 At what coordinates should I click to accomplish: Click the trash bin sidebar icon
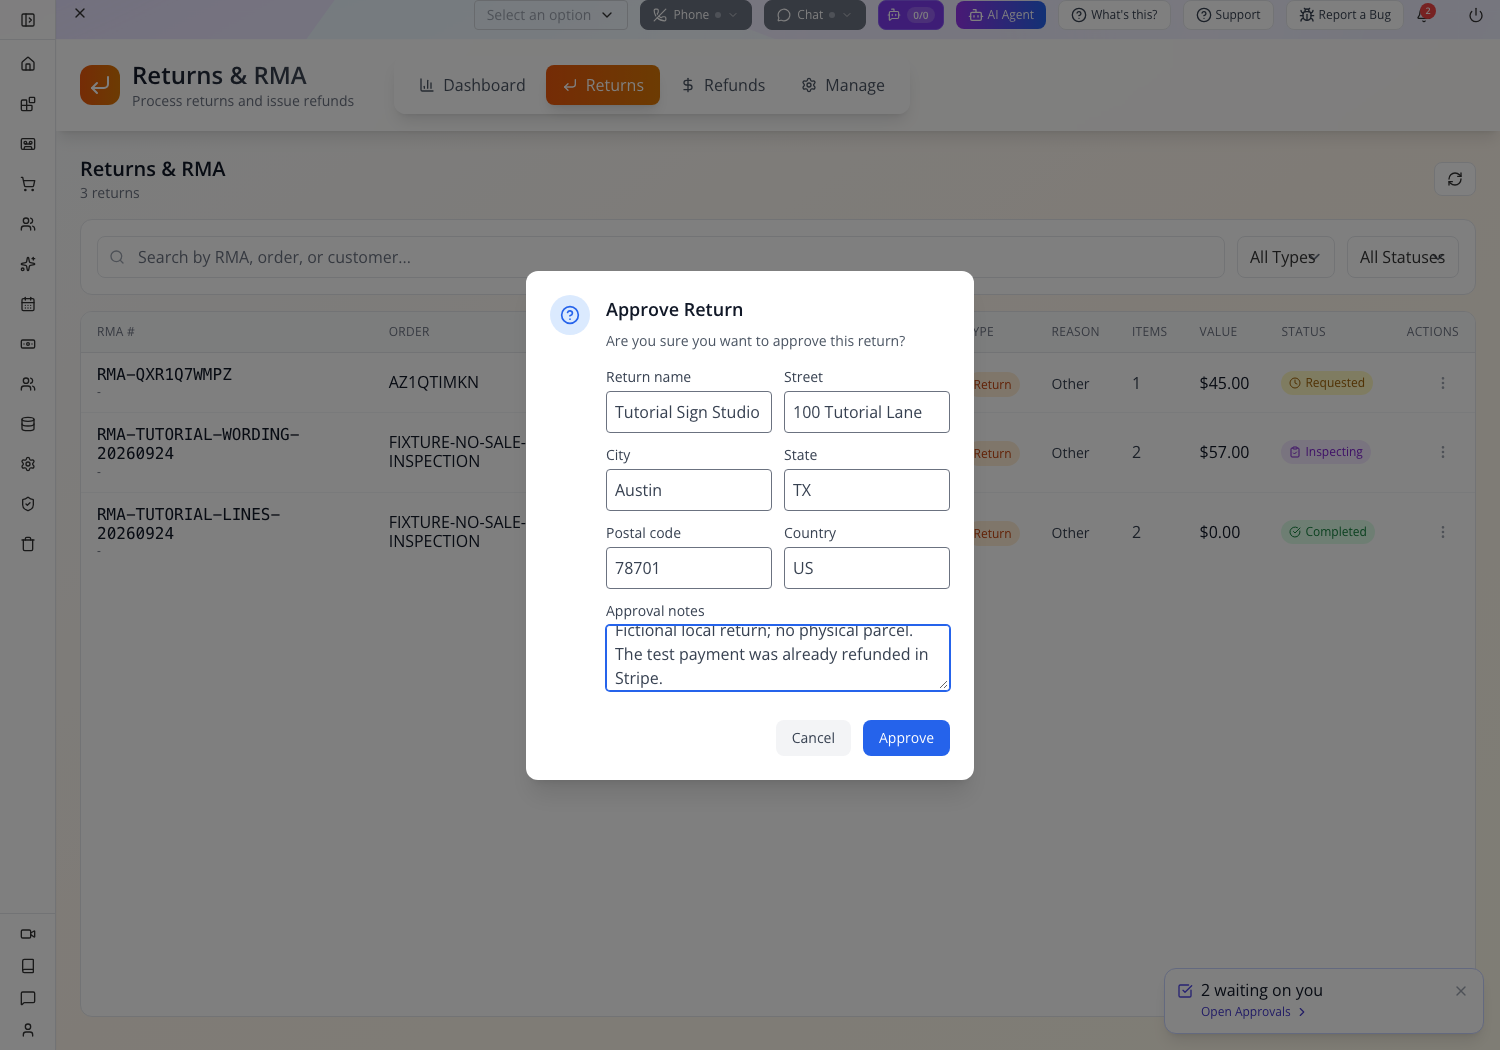(x=28, y=544)
